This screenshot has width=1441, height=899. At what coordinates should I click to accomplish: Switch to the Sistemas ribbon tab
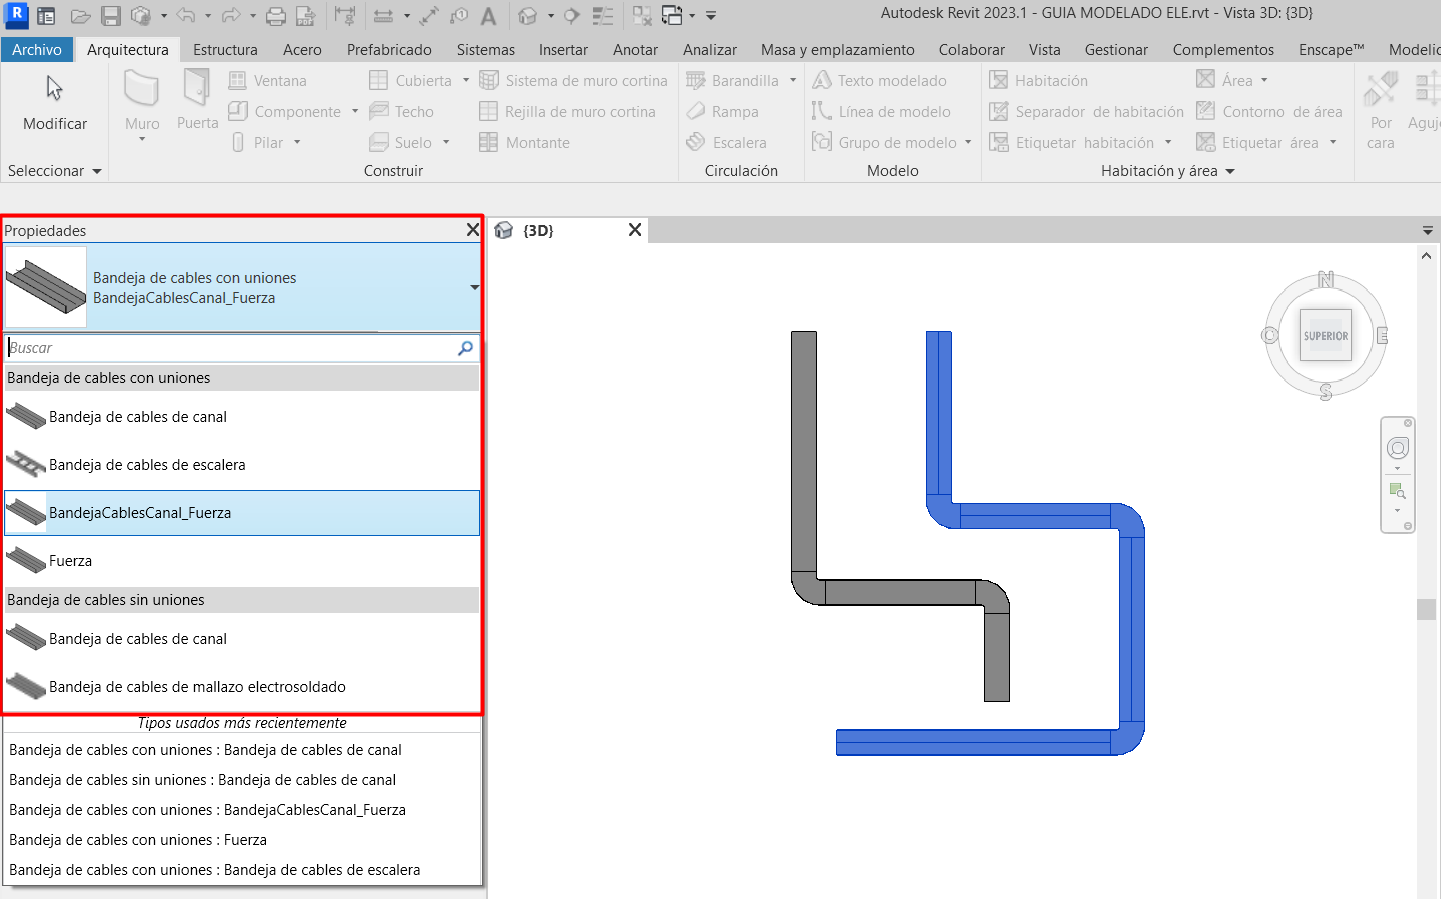(486, 49)
